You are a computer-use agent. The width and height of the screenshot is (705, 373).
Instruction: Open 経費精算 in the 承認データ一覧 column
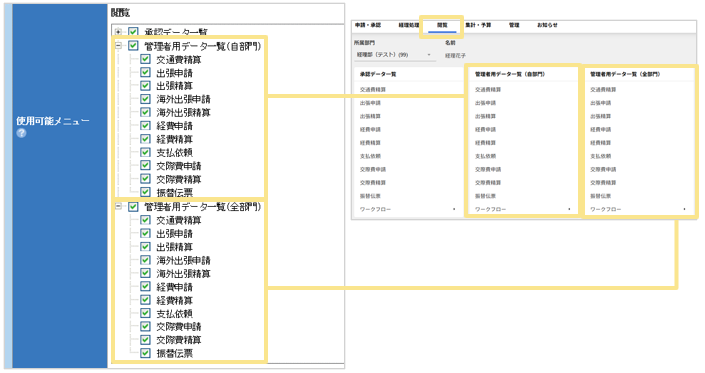point(370,143)
